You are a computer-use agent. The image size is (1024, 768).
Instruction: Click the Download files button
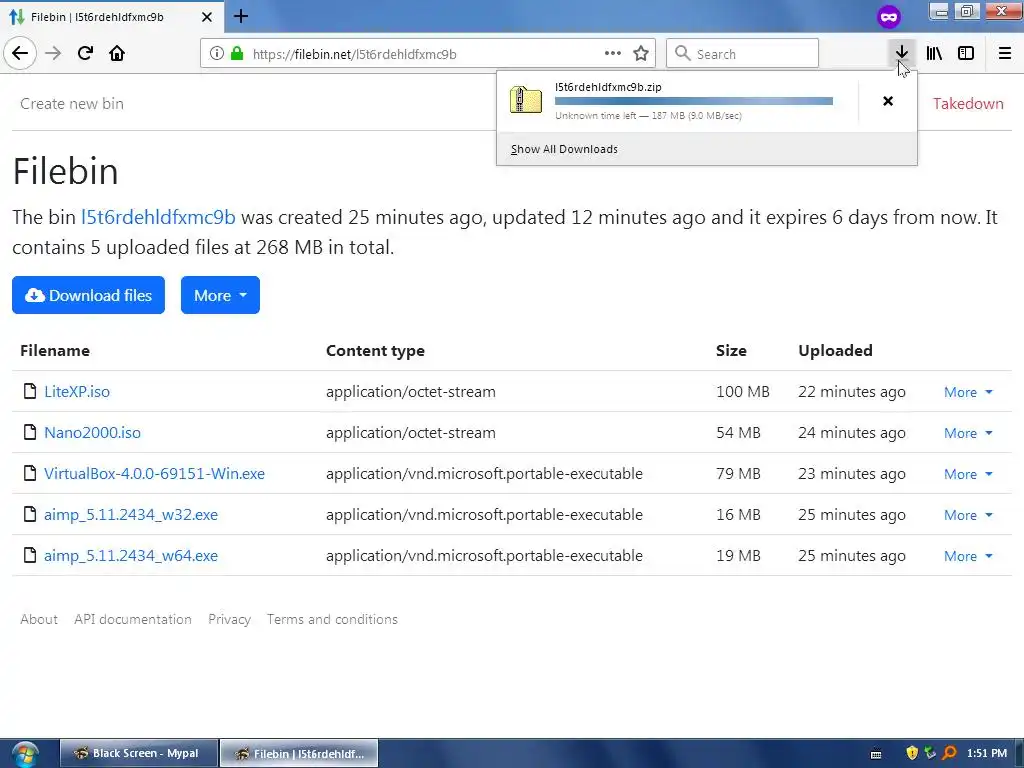tap(88, 295)
